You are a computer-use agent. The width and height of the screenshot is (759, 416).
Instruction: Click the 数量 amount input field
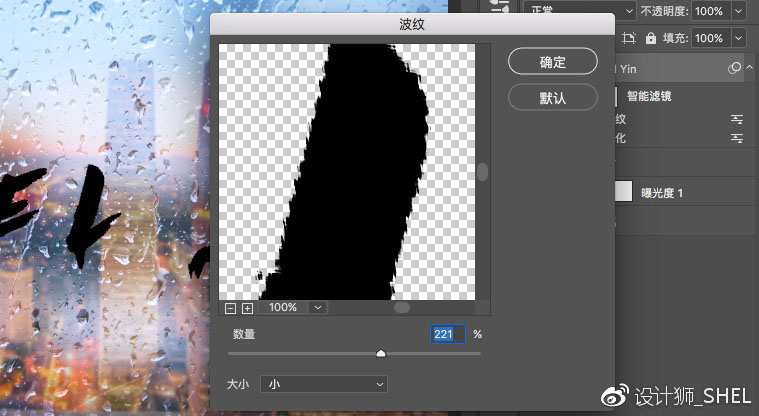click(x=447, y=334)
